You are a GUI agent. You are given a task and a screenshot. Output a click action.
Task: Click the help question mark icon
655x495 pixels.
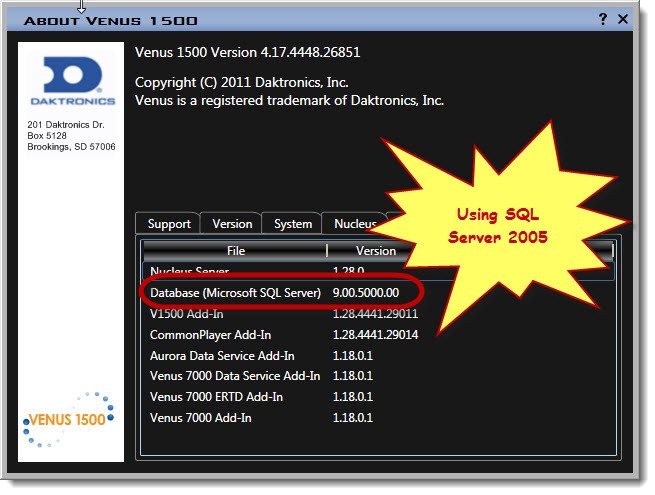(x=603, y=19)
